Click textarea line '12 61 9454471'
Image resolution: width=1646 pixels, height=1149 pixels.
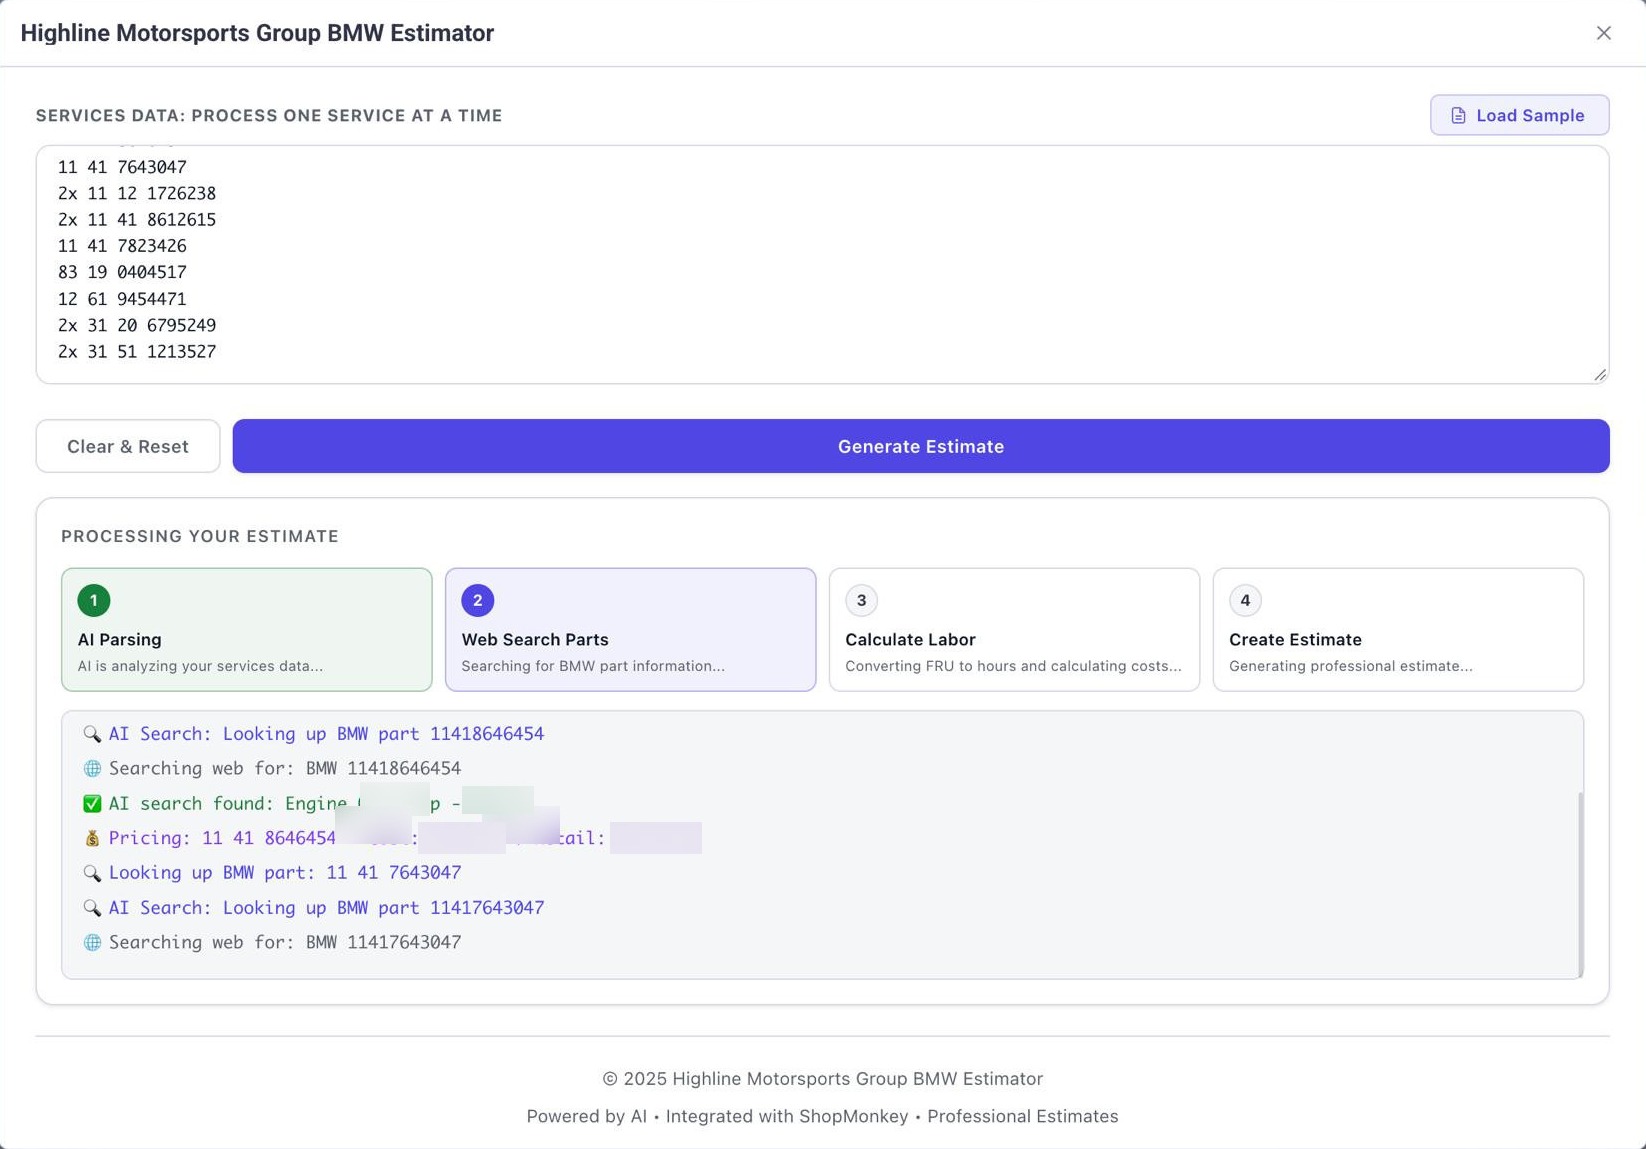[x=122, y=299]
